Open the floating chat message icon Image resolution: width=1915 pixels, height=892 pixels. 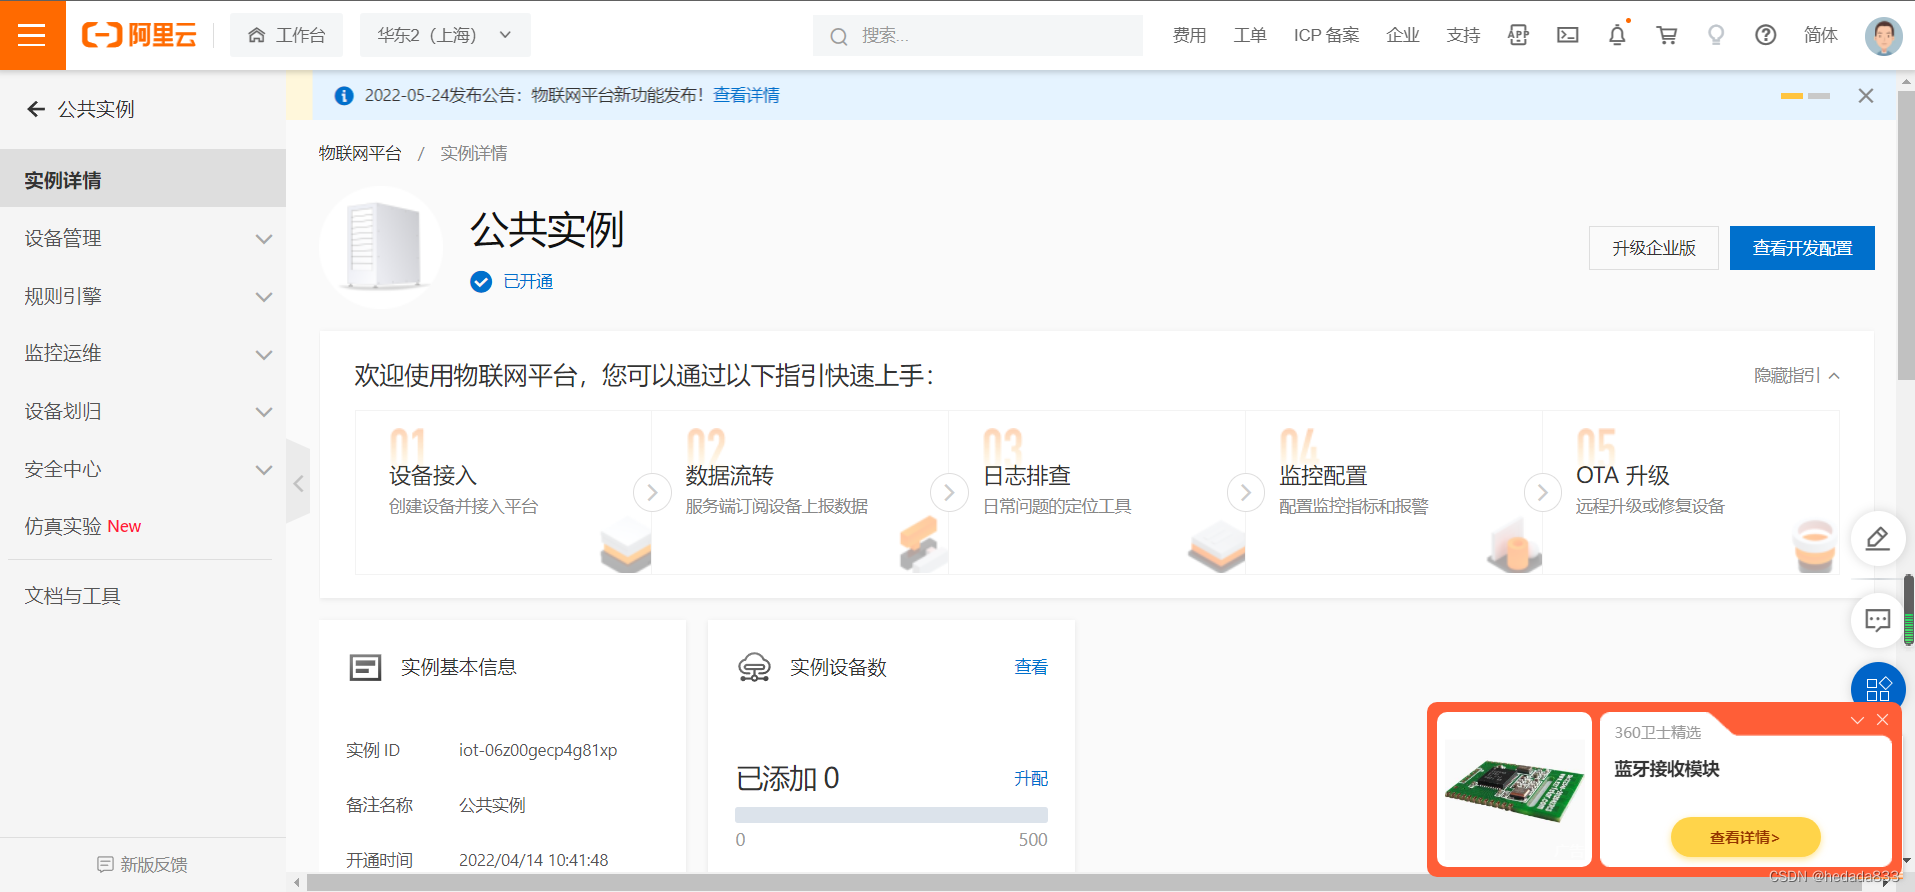(1878, 620)
